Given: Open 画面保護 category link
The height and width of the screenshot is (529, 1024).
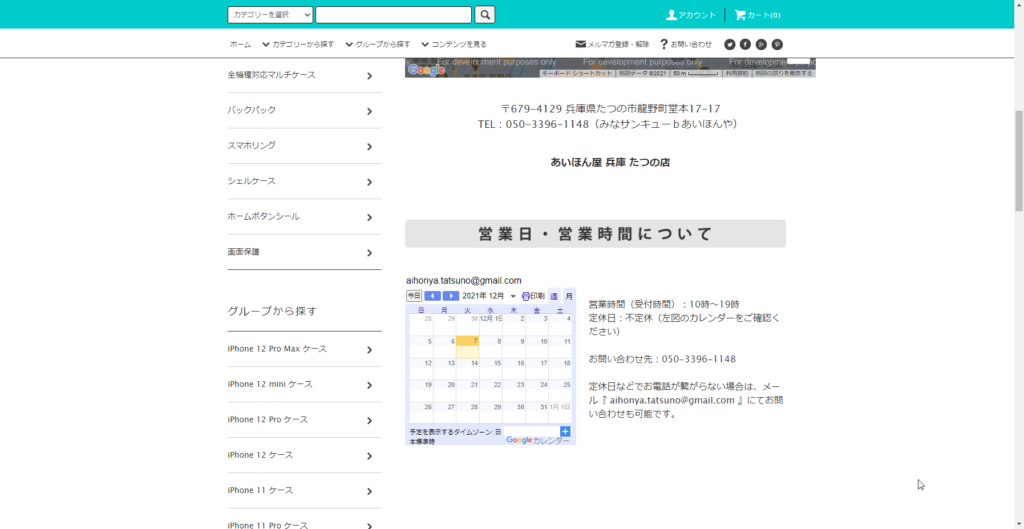Looking at the screenshot, I should 244,251.
